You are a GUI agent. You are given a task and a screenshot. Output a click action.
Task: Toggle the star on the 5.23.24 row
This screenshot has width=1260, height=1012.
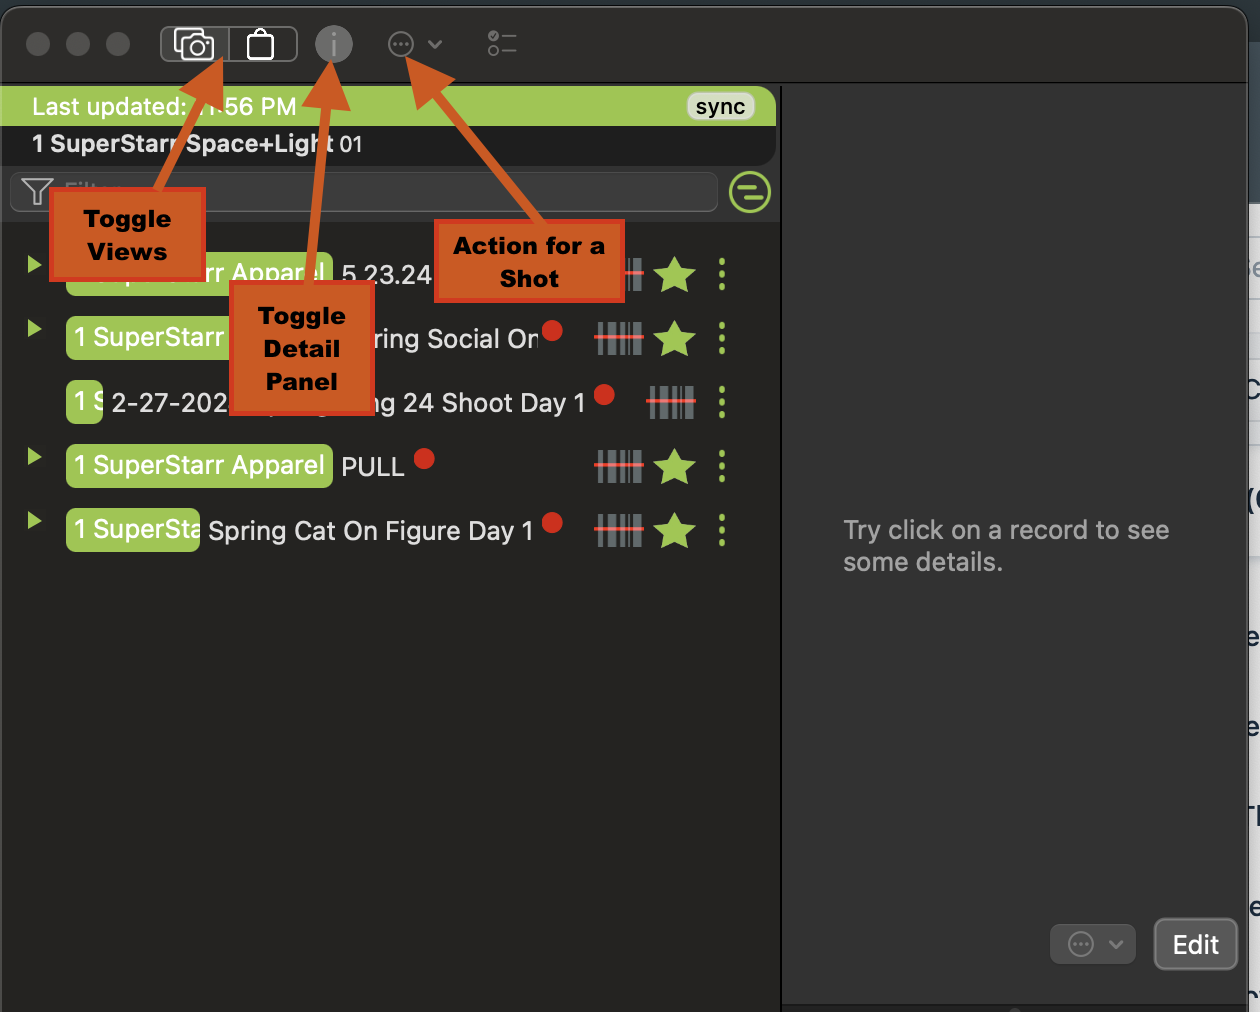click(x=675, y=275)
